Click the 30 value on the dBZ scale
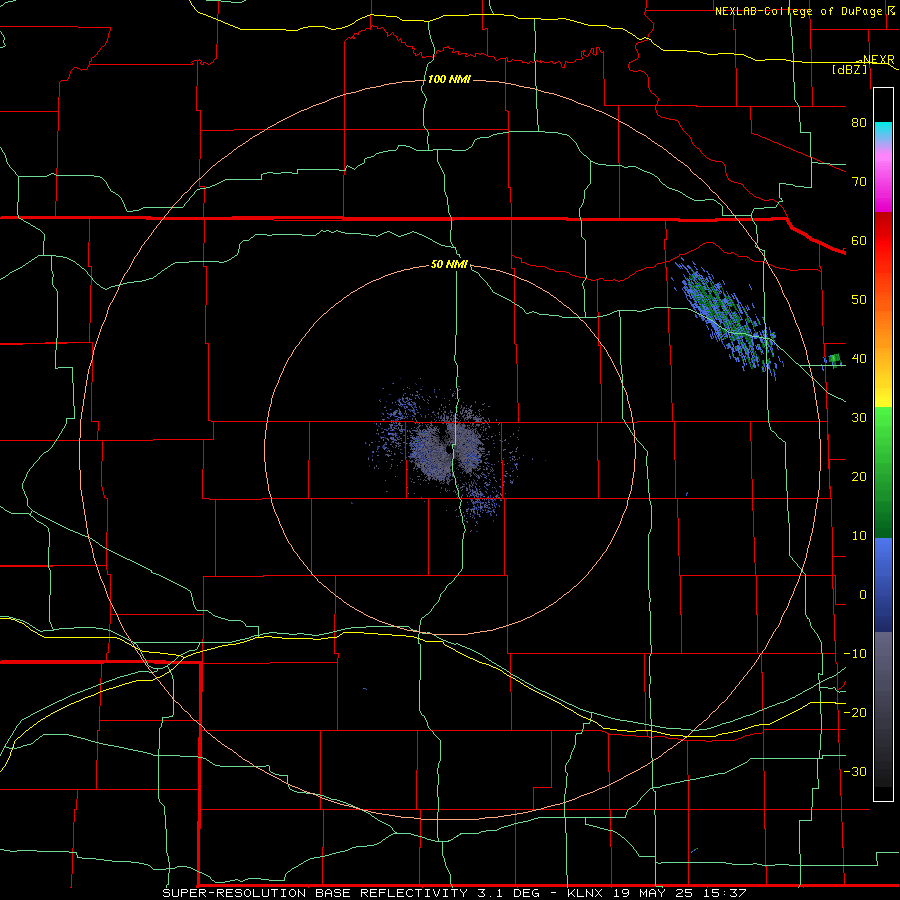The width and height of the screenshot is (900, 900). pyautogui.click(x=859, y=418)
